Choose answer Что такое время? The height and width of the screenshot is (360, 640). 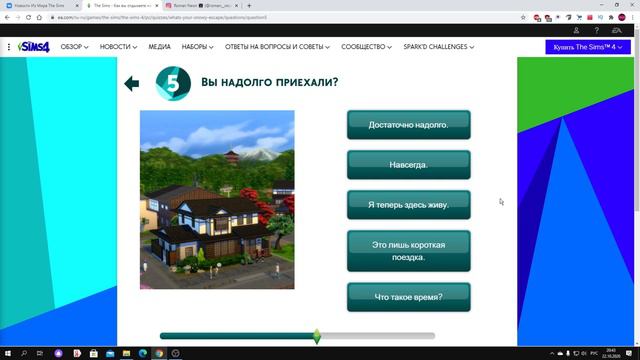tap(409, 297)
